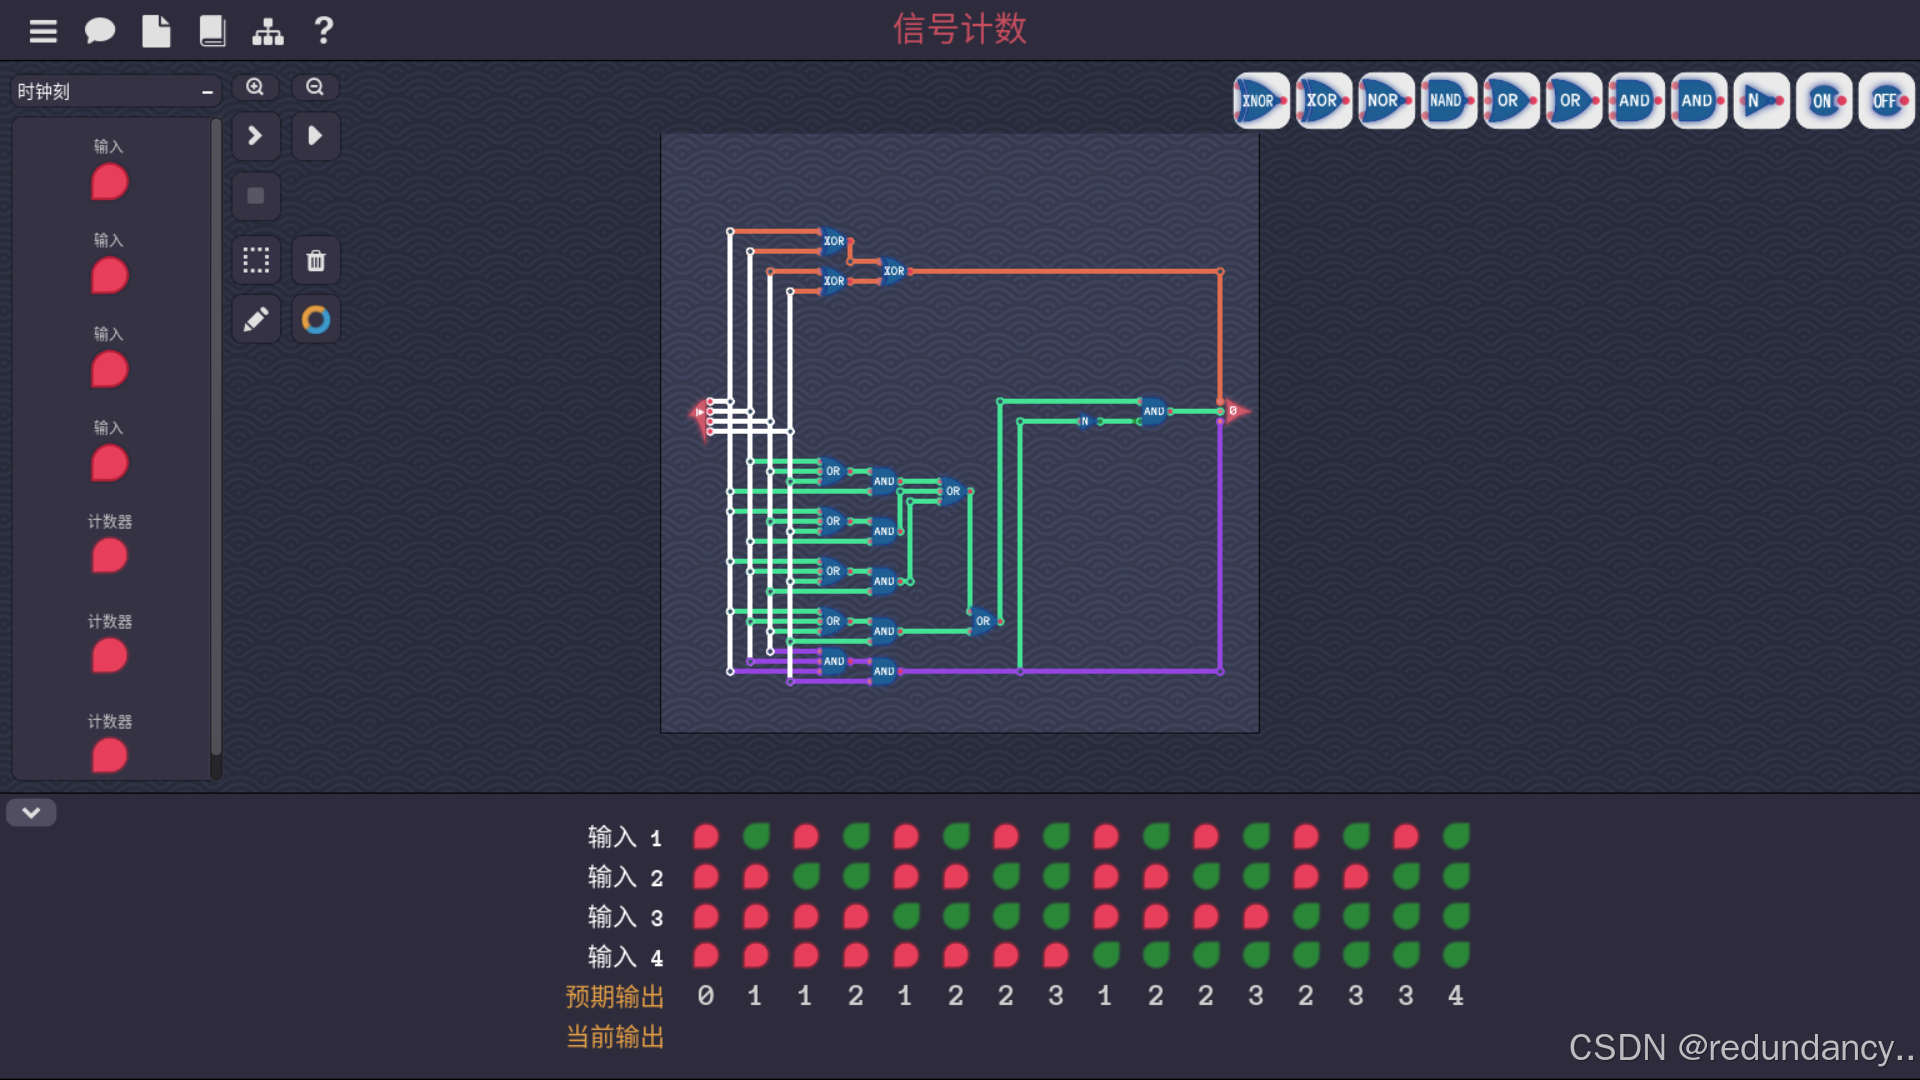The height and width of the screenshot is (1080, 1920).
Task: Click the delete trash button
Action: [316, 261]
